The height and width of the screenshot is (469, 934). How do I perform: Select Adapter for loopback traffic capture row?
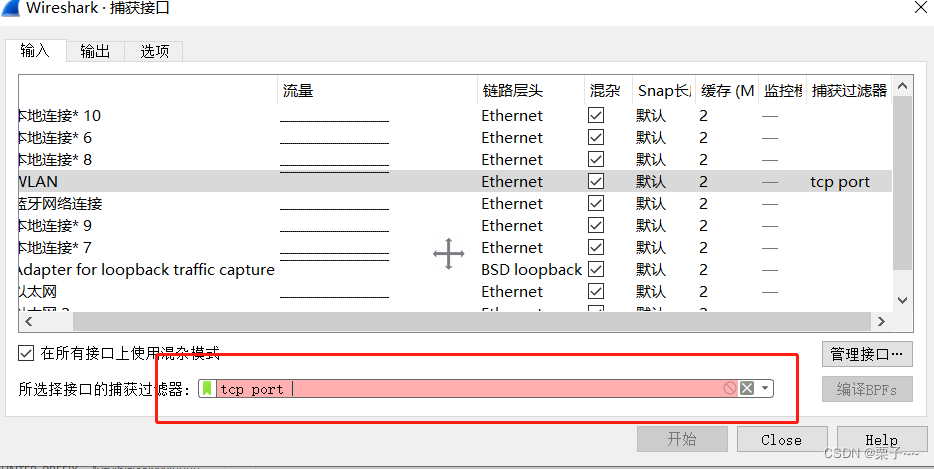(x=455, y=269)
